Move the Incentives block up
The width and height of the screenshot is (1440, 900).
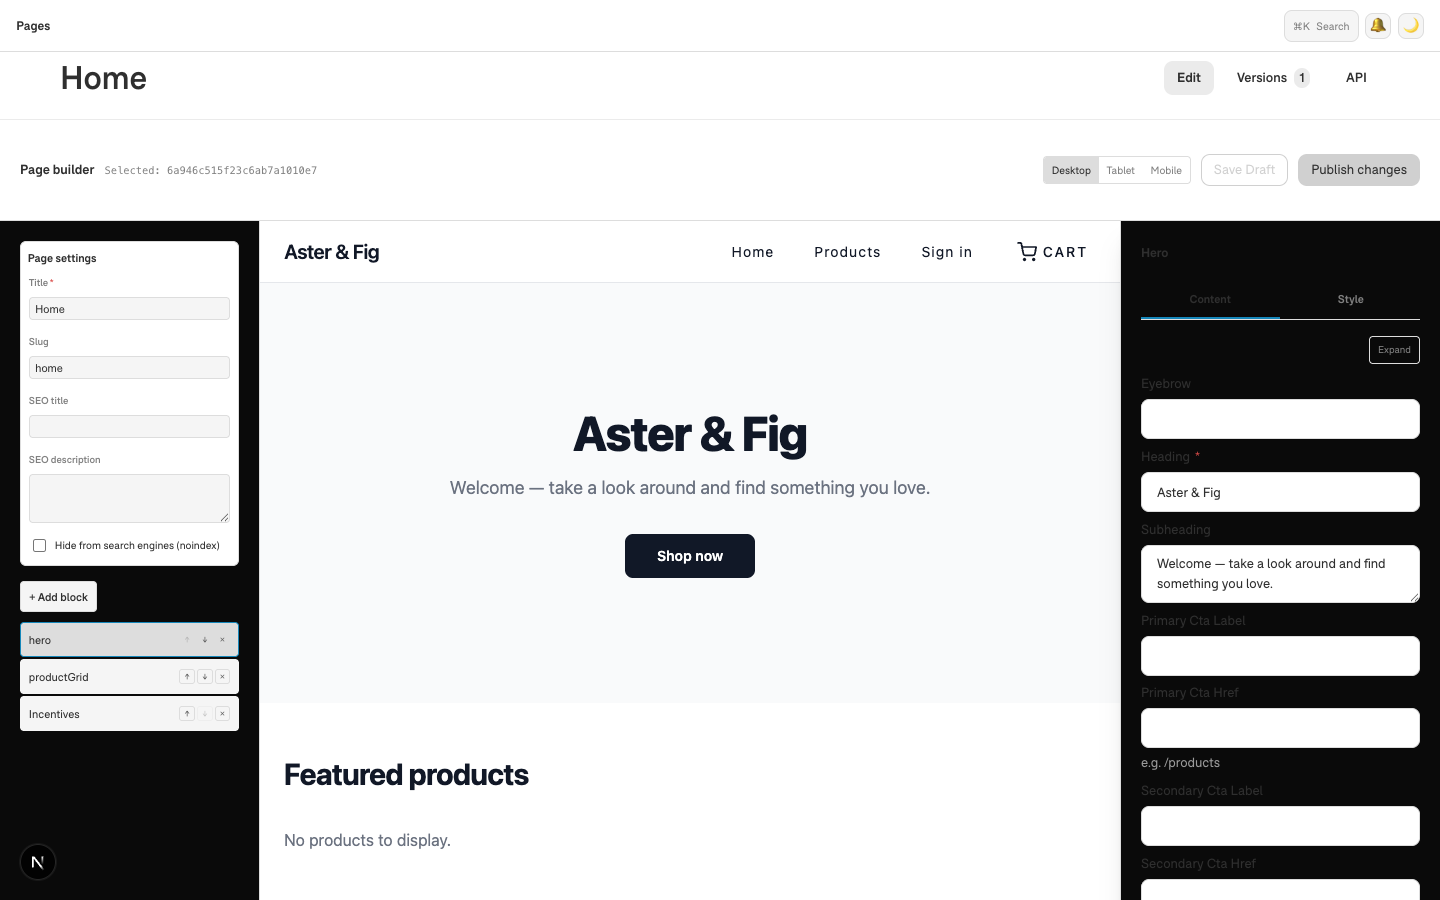187,714
